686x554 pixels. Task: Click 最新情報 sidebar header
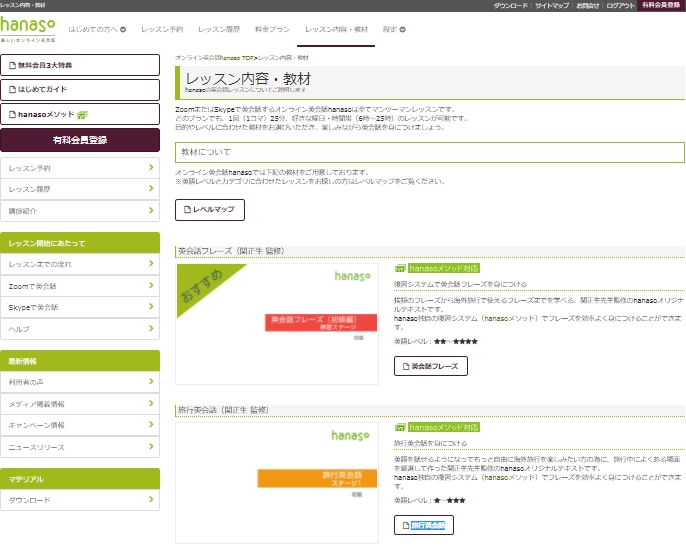point(80,361)
